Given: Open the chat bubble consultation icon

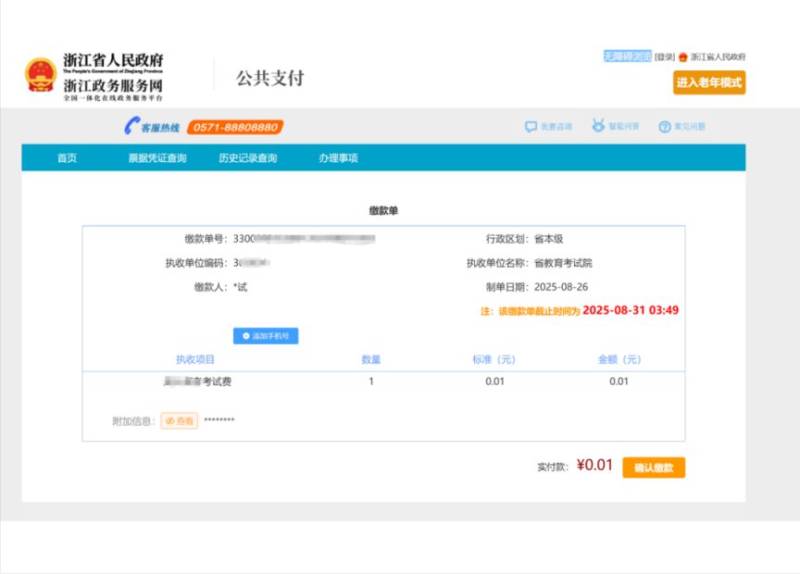Looking at the screenshot, I should click(531, 127).
